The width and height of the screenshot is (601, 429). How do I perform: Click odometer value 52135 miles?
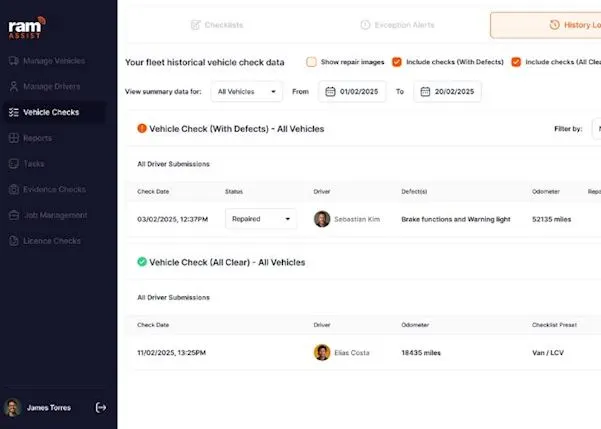tap(552, 219)
